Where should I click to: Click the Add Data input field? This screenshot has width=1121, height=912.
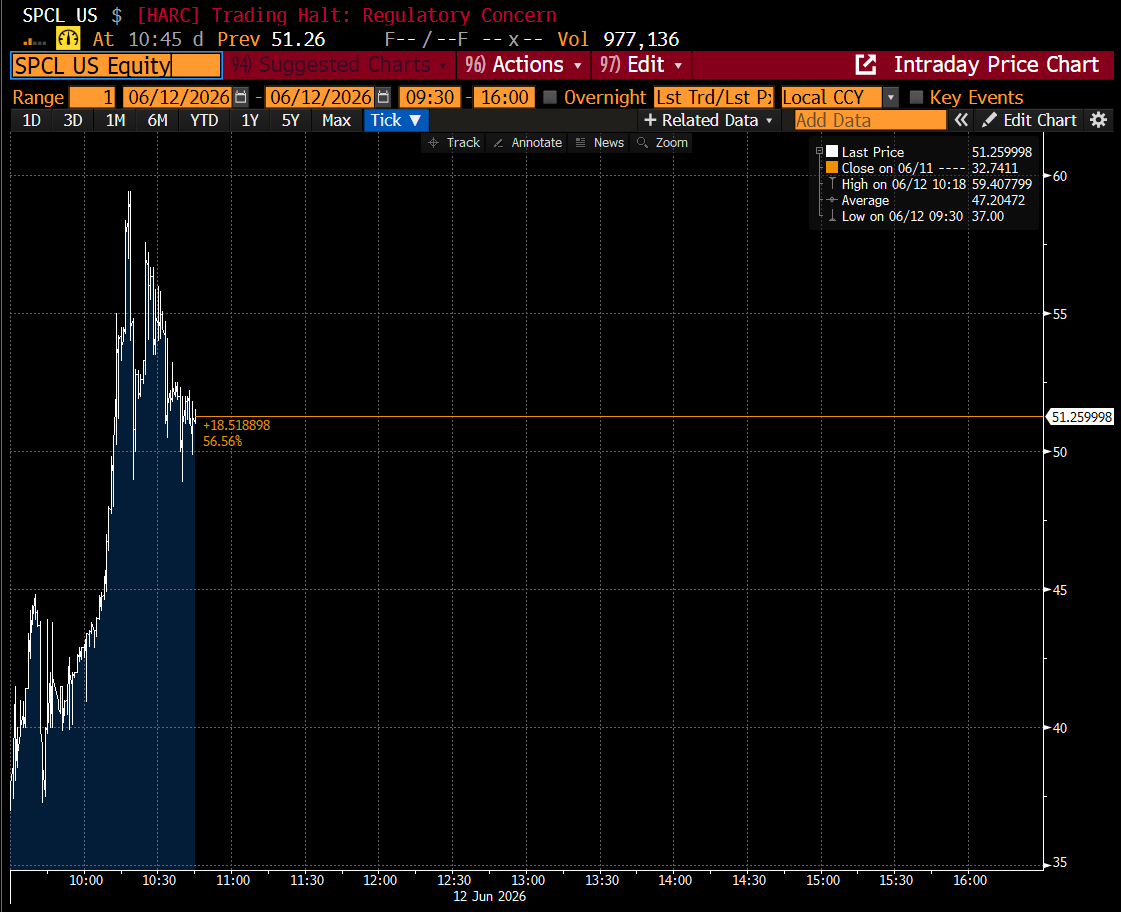coord(870,120)
